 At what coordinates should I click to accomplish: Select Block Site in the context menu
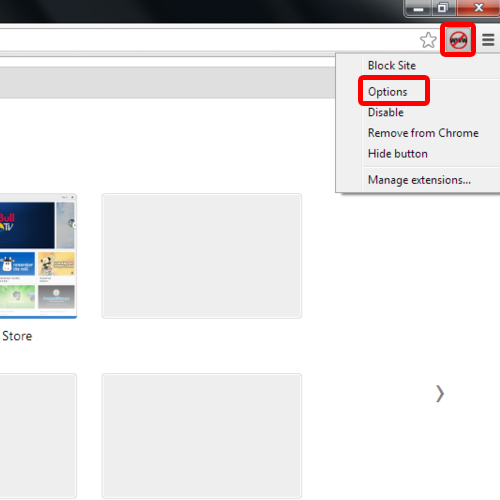click(392, 65)
